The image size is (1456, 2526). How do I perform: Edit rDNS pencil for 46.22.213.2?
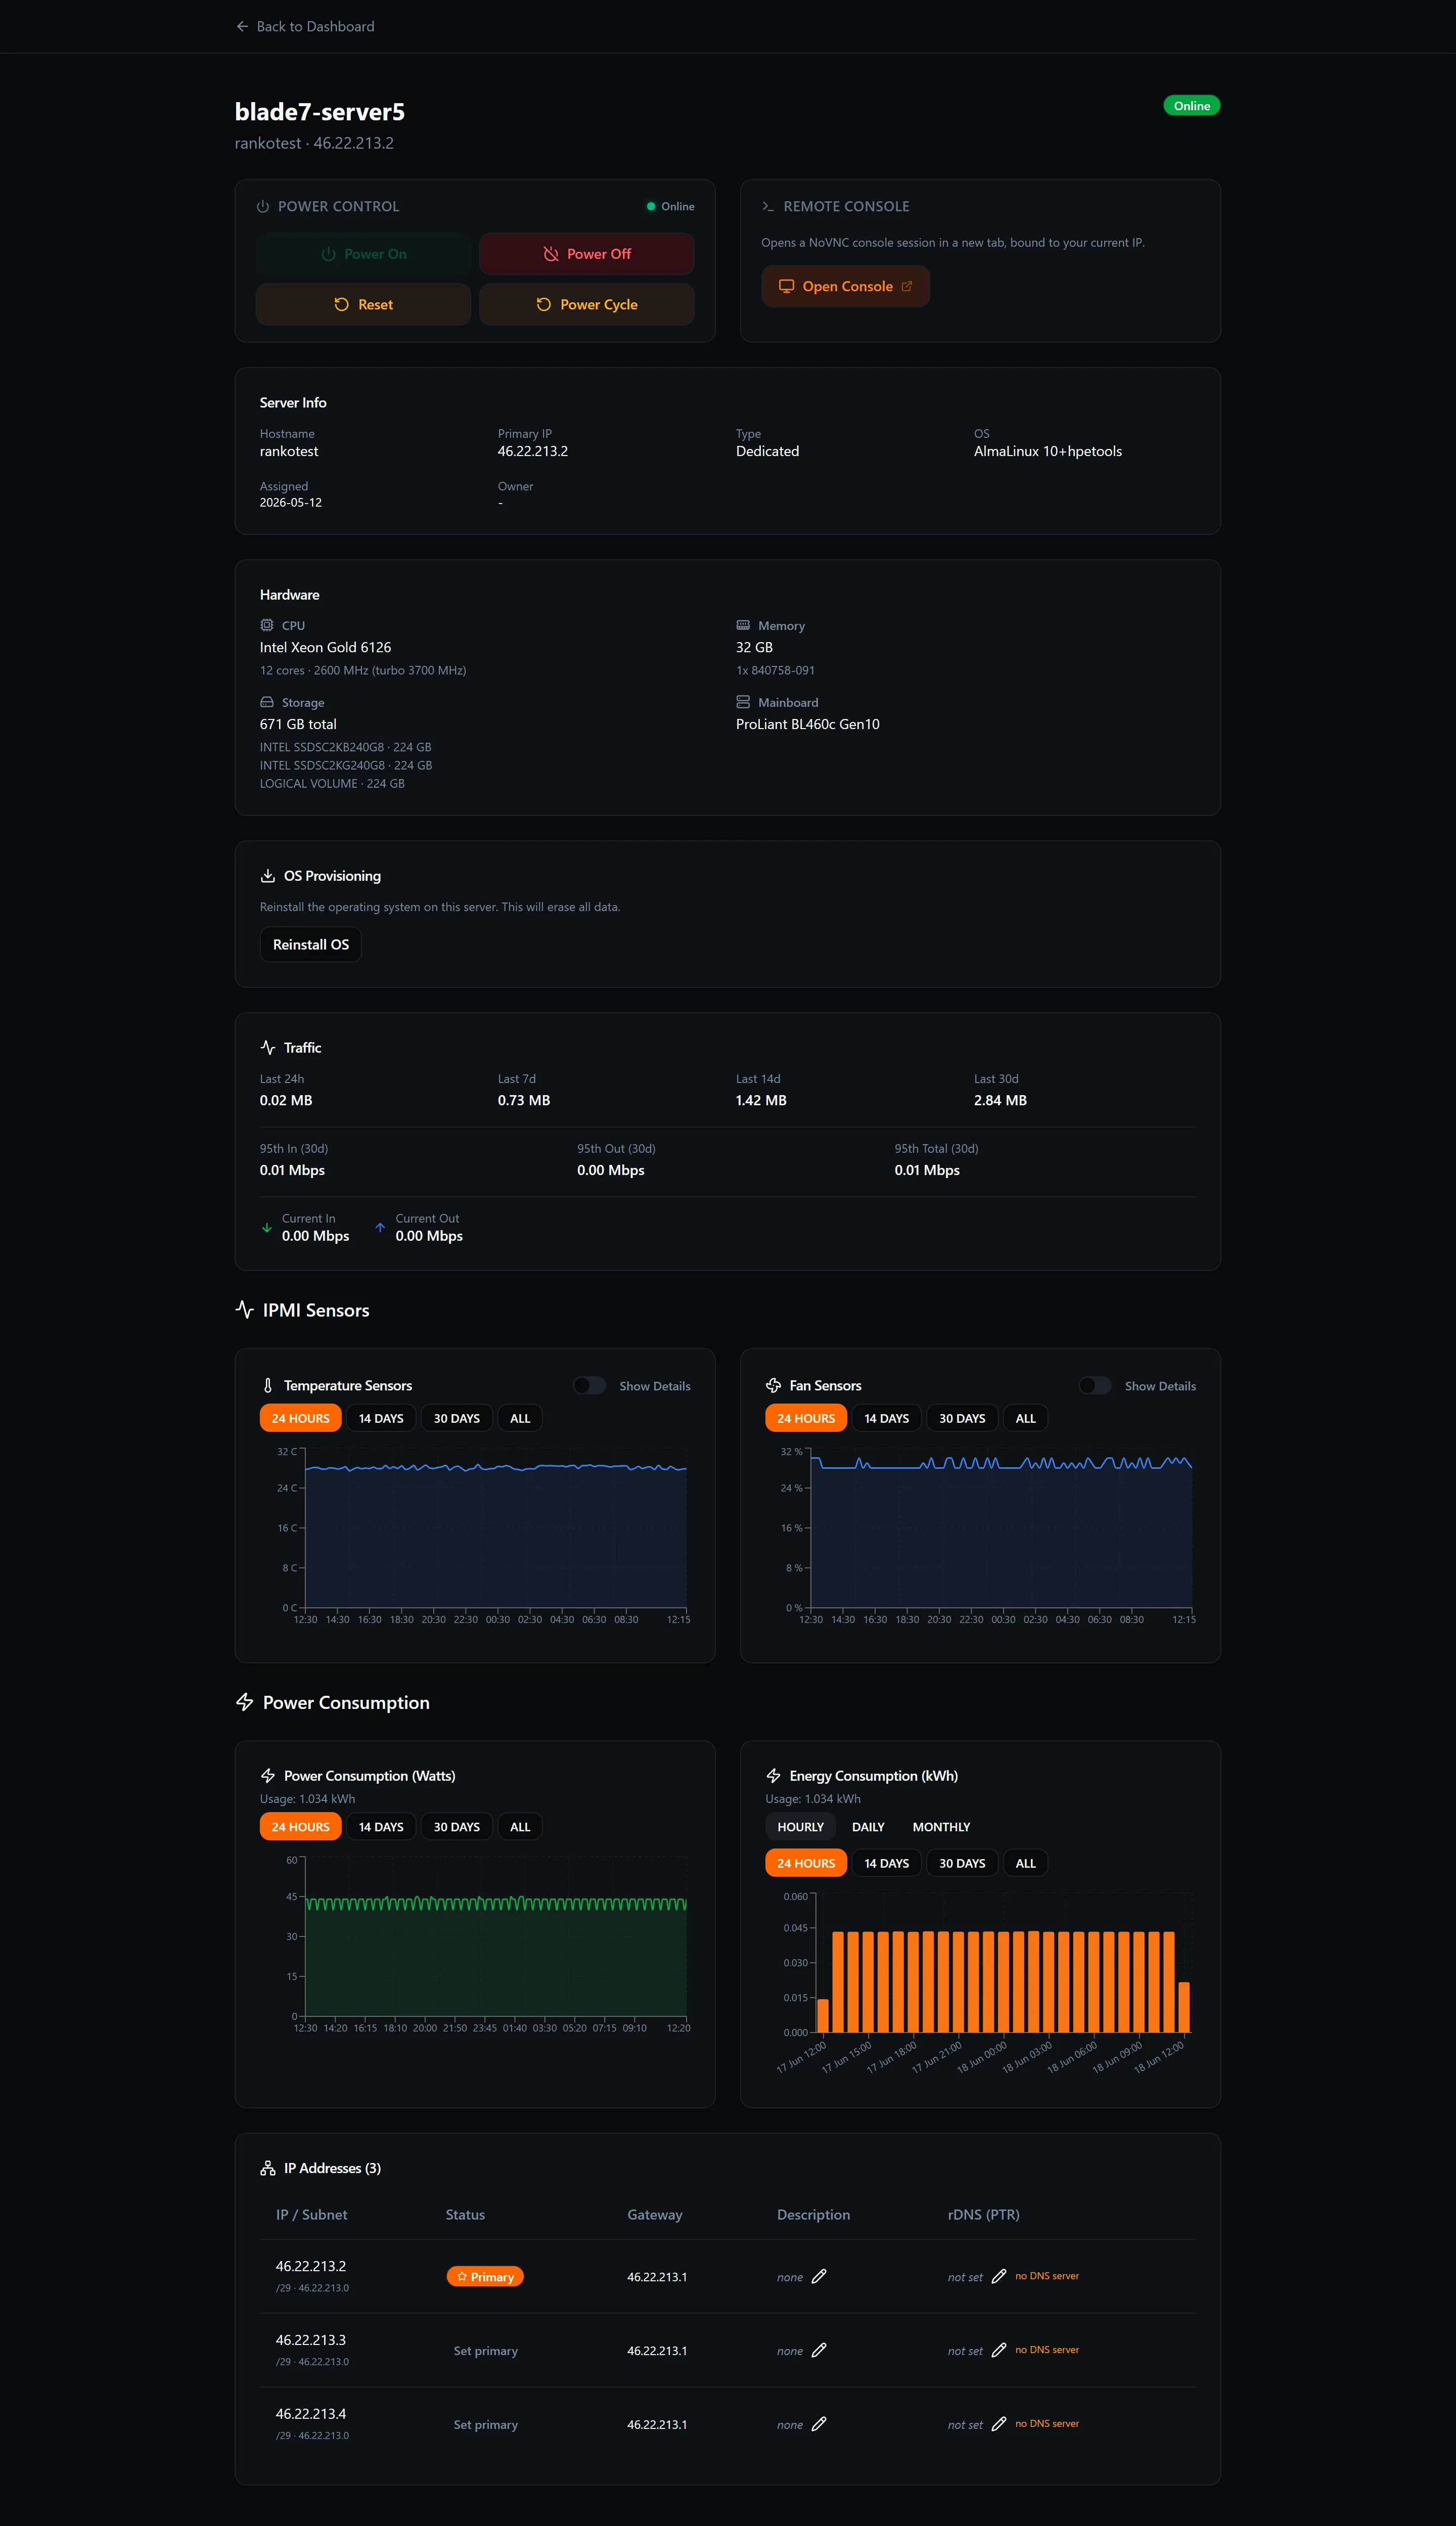(x=998, y=2276)
